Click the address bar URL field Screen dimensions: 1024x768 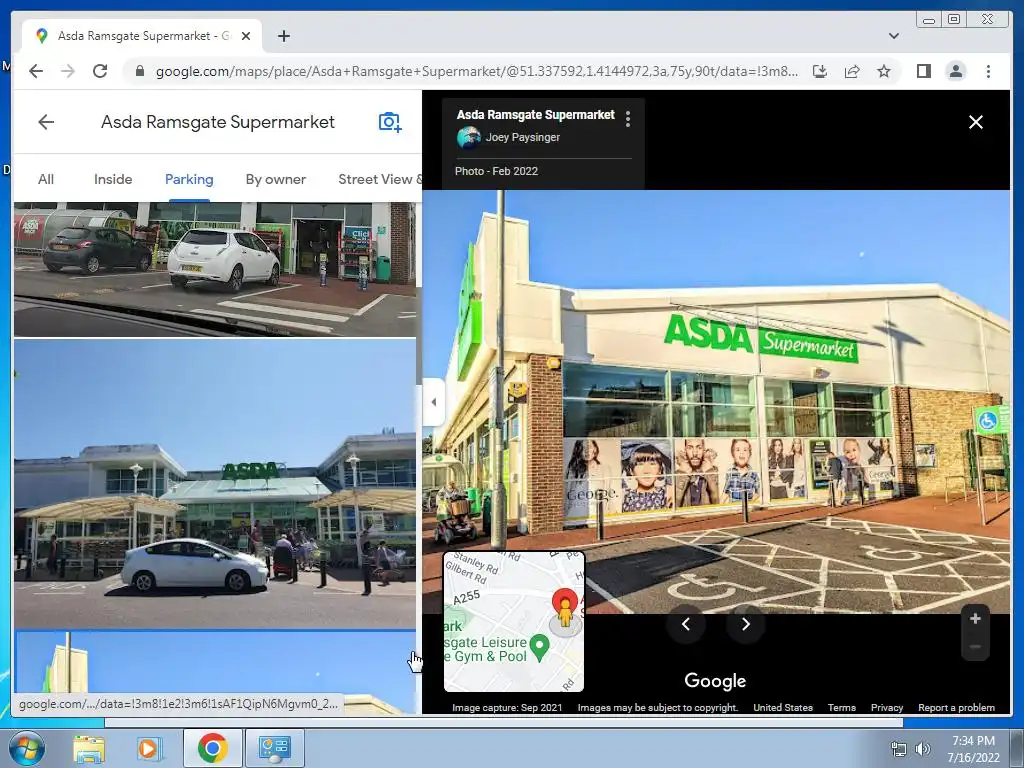(477, 71)
